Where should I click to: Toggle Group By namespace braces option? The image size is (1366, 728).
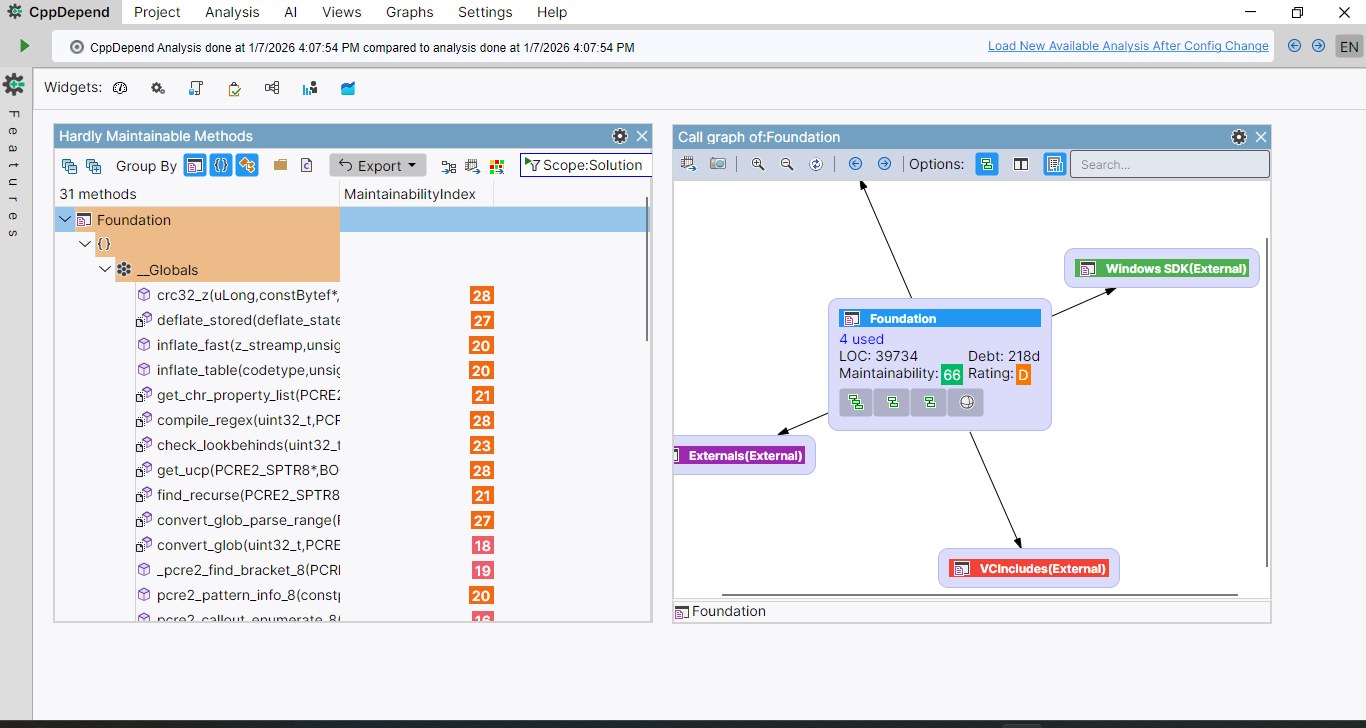(x=221, y=166)
